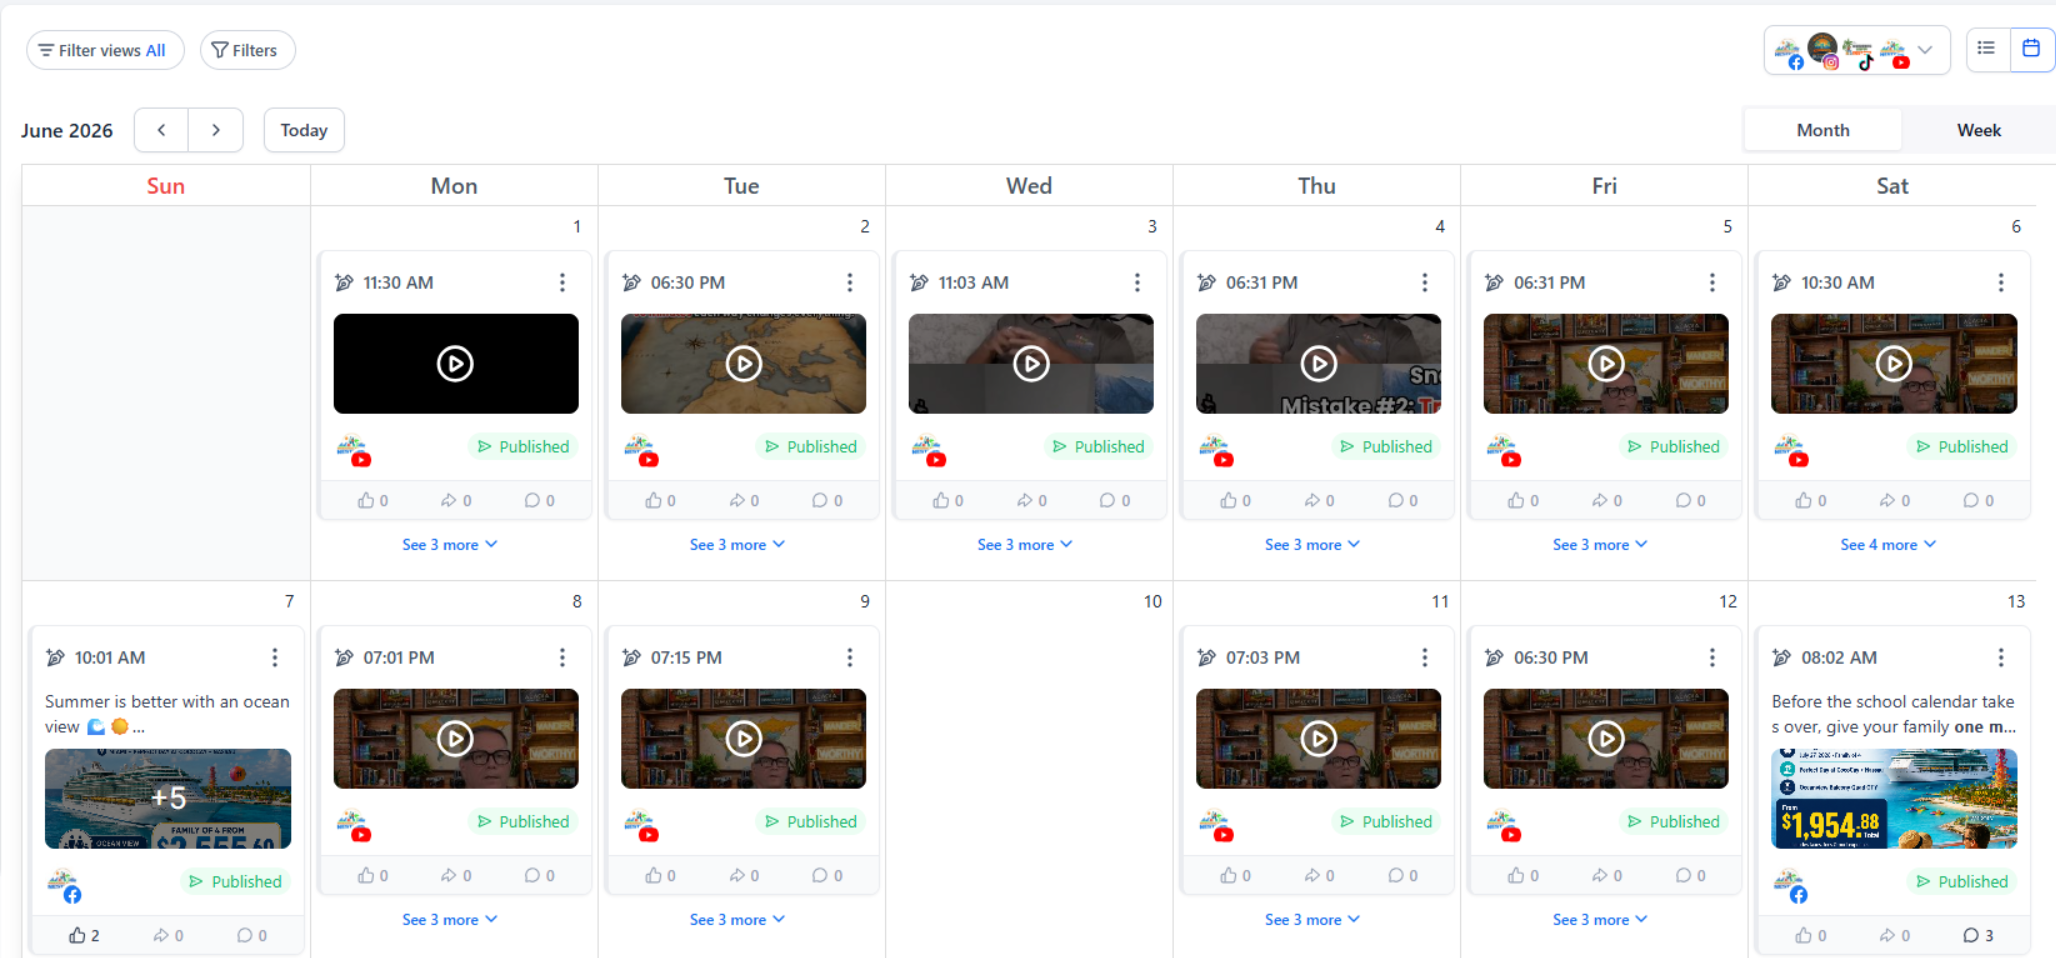Go to previous month arrow
Viewport: 2056px width, 958px height.
(x=161, y=130)
